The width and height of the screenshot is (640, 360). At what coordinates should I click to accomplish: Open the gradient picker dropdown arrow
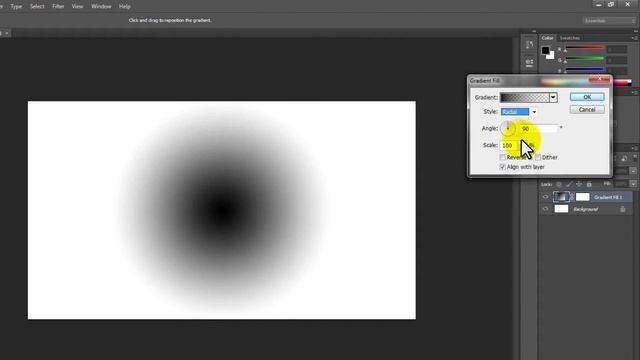pyautogui.click(x=553, y=97)
